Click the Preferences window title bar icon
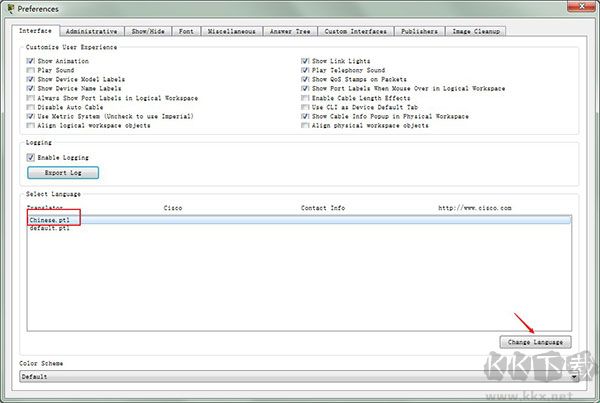 tap(10, 9)
